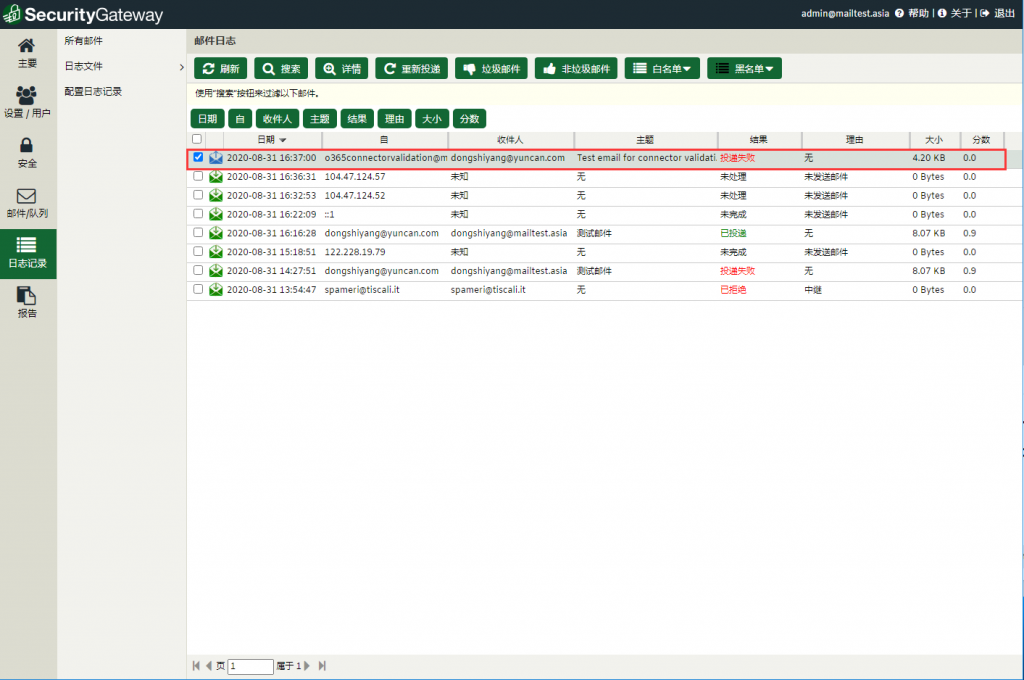The image size is (1024, 680).
Task: Open the 黑名单 dropdown
Action: [x=744, y=69]
